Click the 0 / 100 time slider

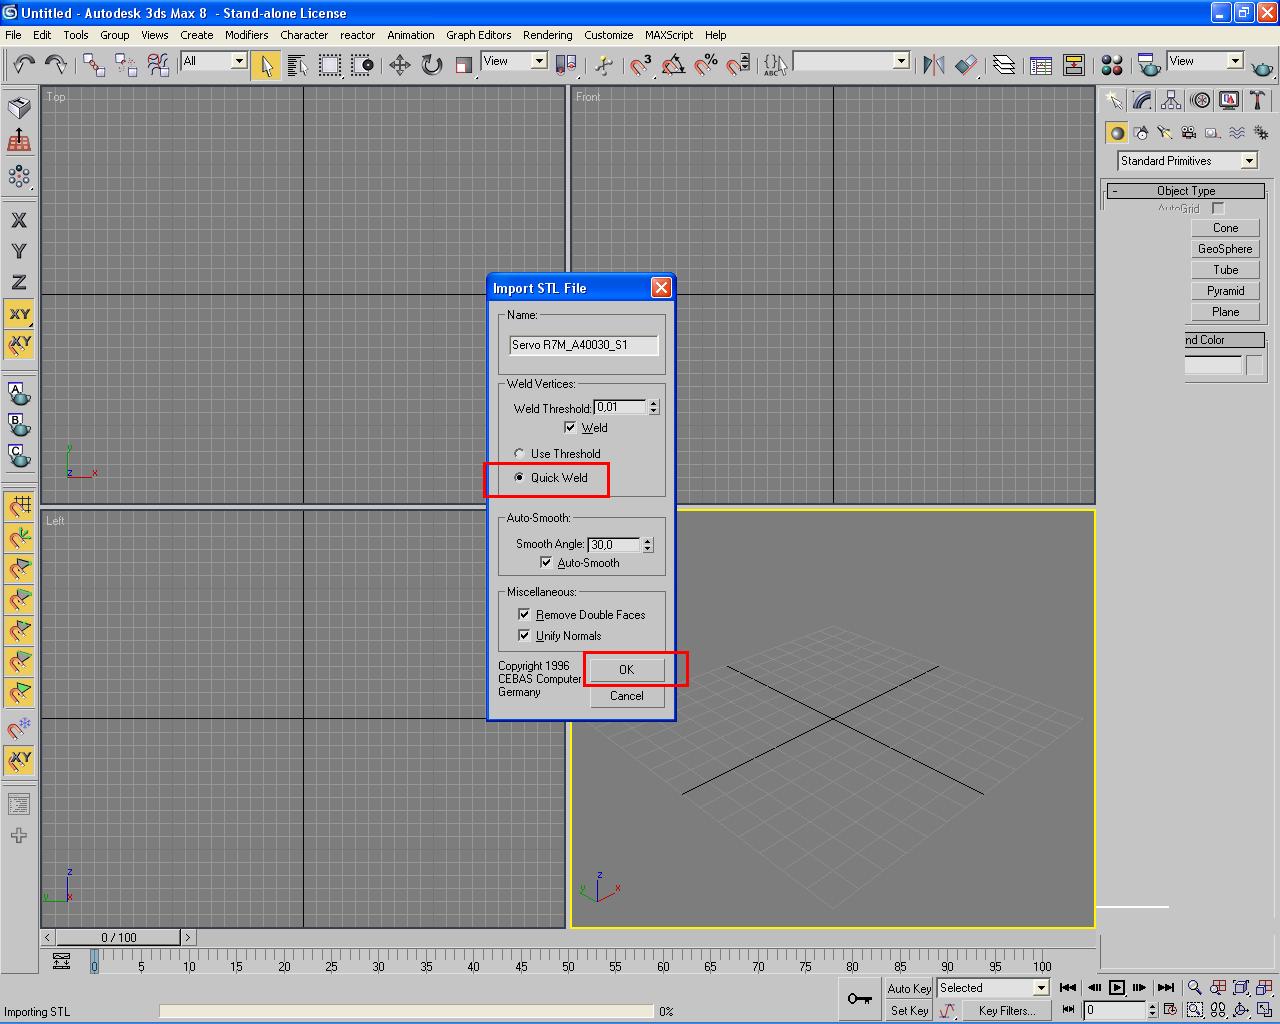[x=119, y=938]
